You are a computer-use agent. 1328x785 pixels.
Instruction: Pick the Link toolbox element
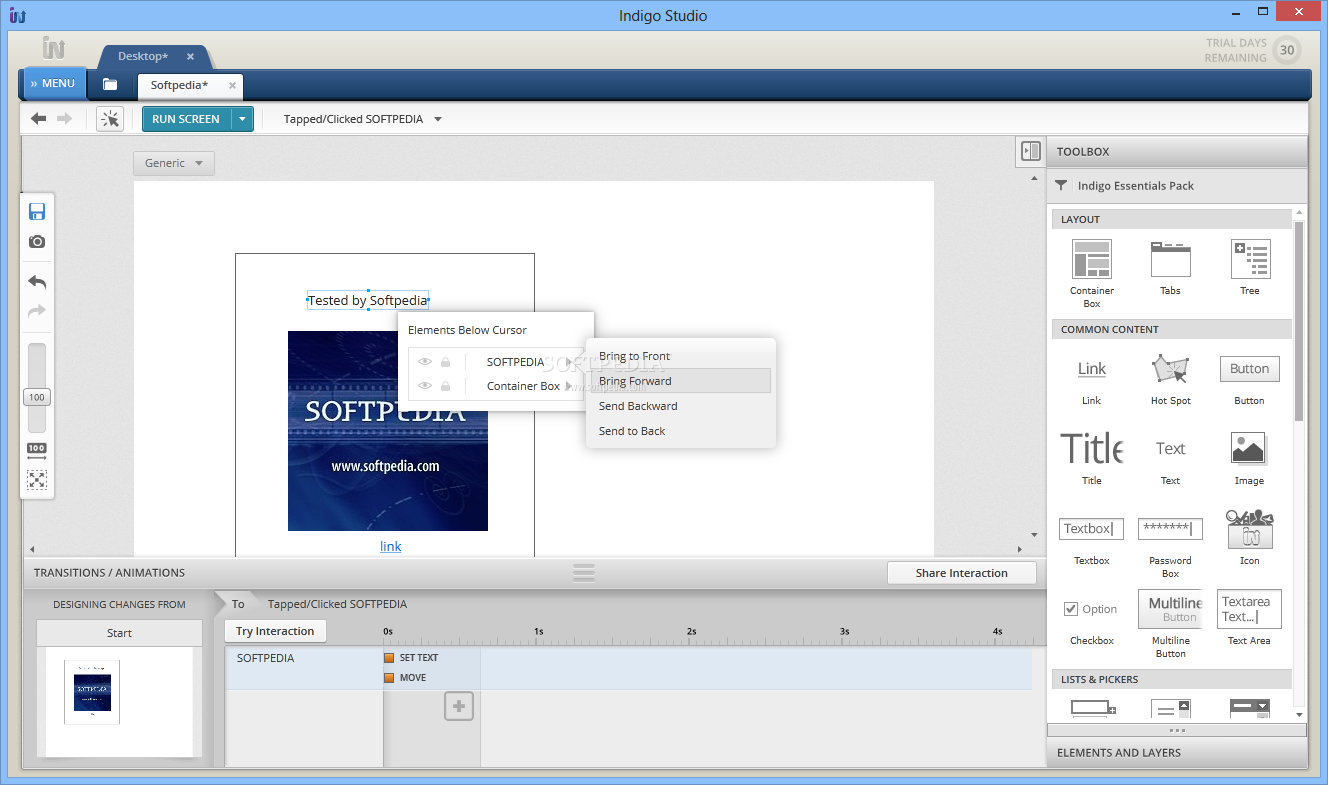coord(1092,381)
